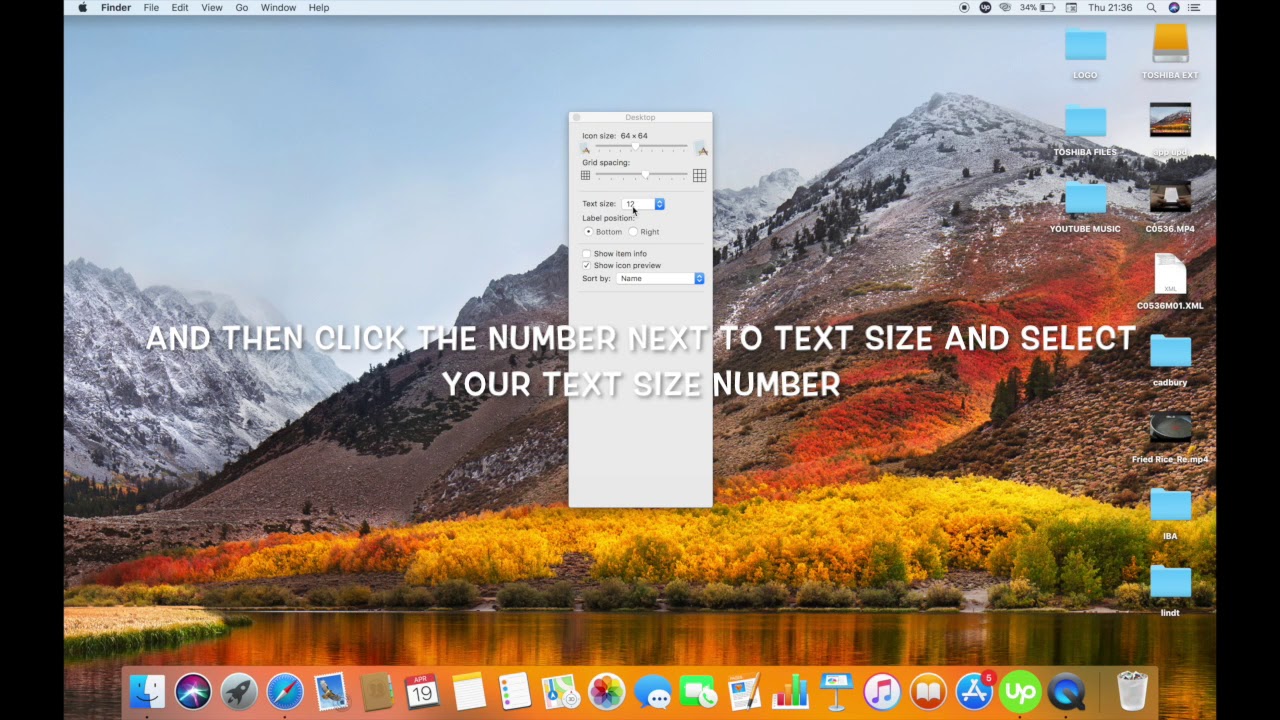Select the largest grid spacing icon
This screenshot has width=1280, height=720.
point(699,176)
